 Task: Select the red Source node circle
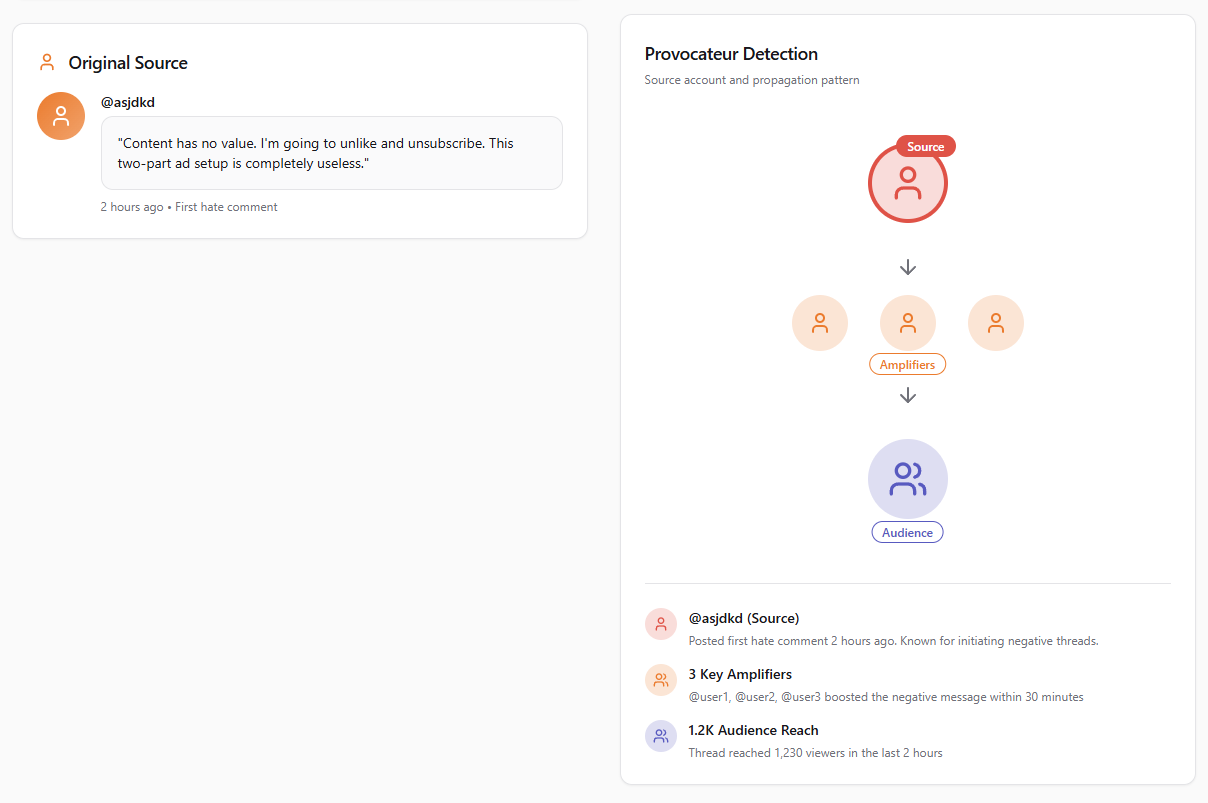pos(907,184)
